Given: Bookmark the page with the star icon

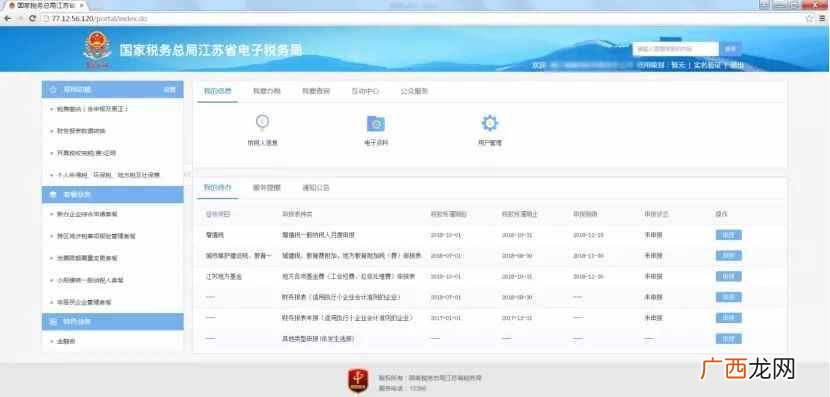Looking at the screenshot, I should 809,19.
